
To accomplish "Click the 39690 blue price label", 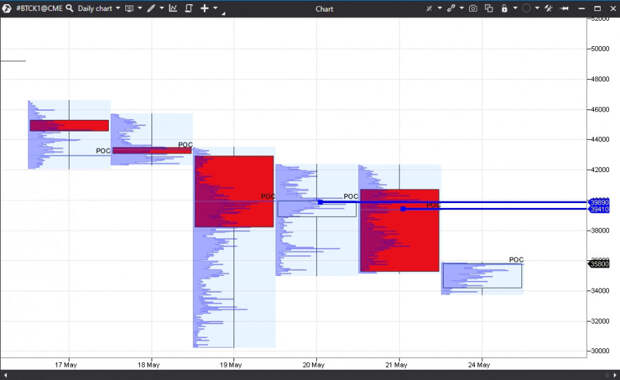I will pyautogui.click(x=599, y=202).
